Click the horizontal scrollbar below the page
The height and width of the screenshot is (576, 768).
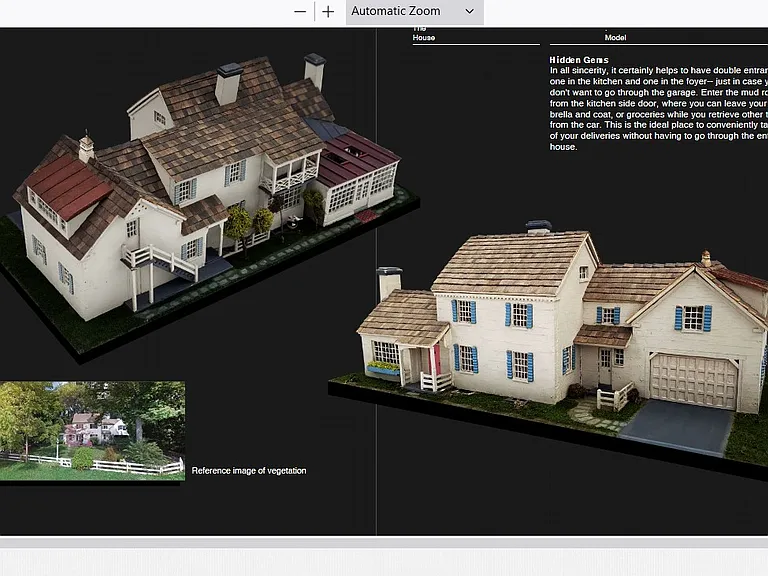[384, 542]
